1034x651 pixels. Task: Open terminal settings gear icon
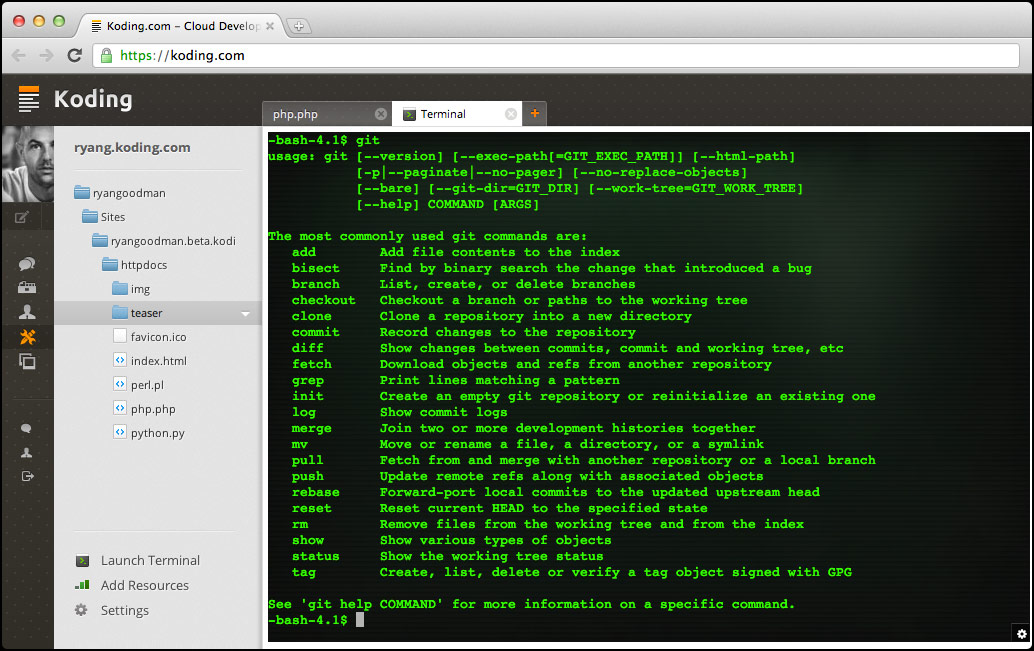point(1021,634)
